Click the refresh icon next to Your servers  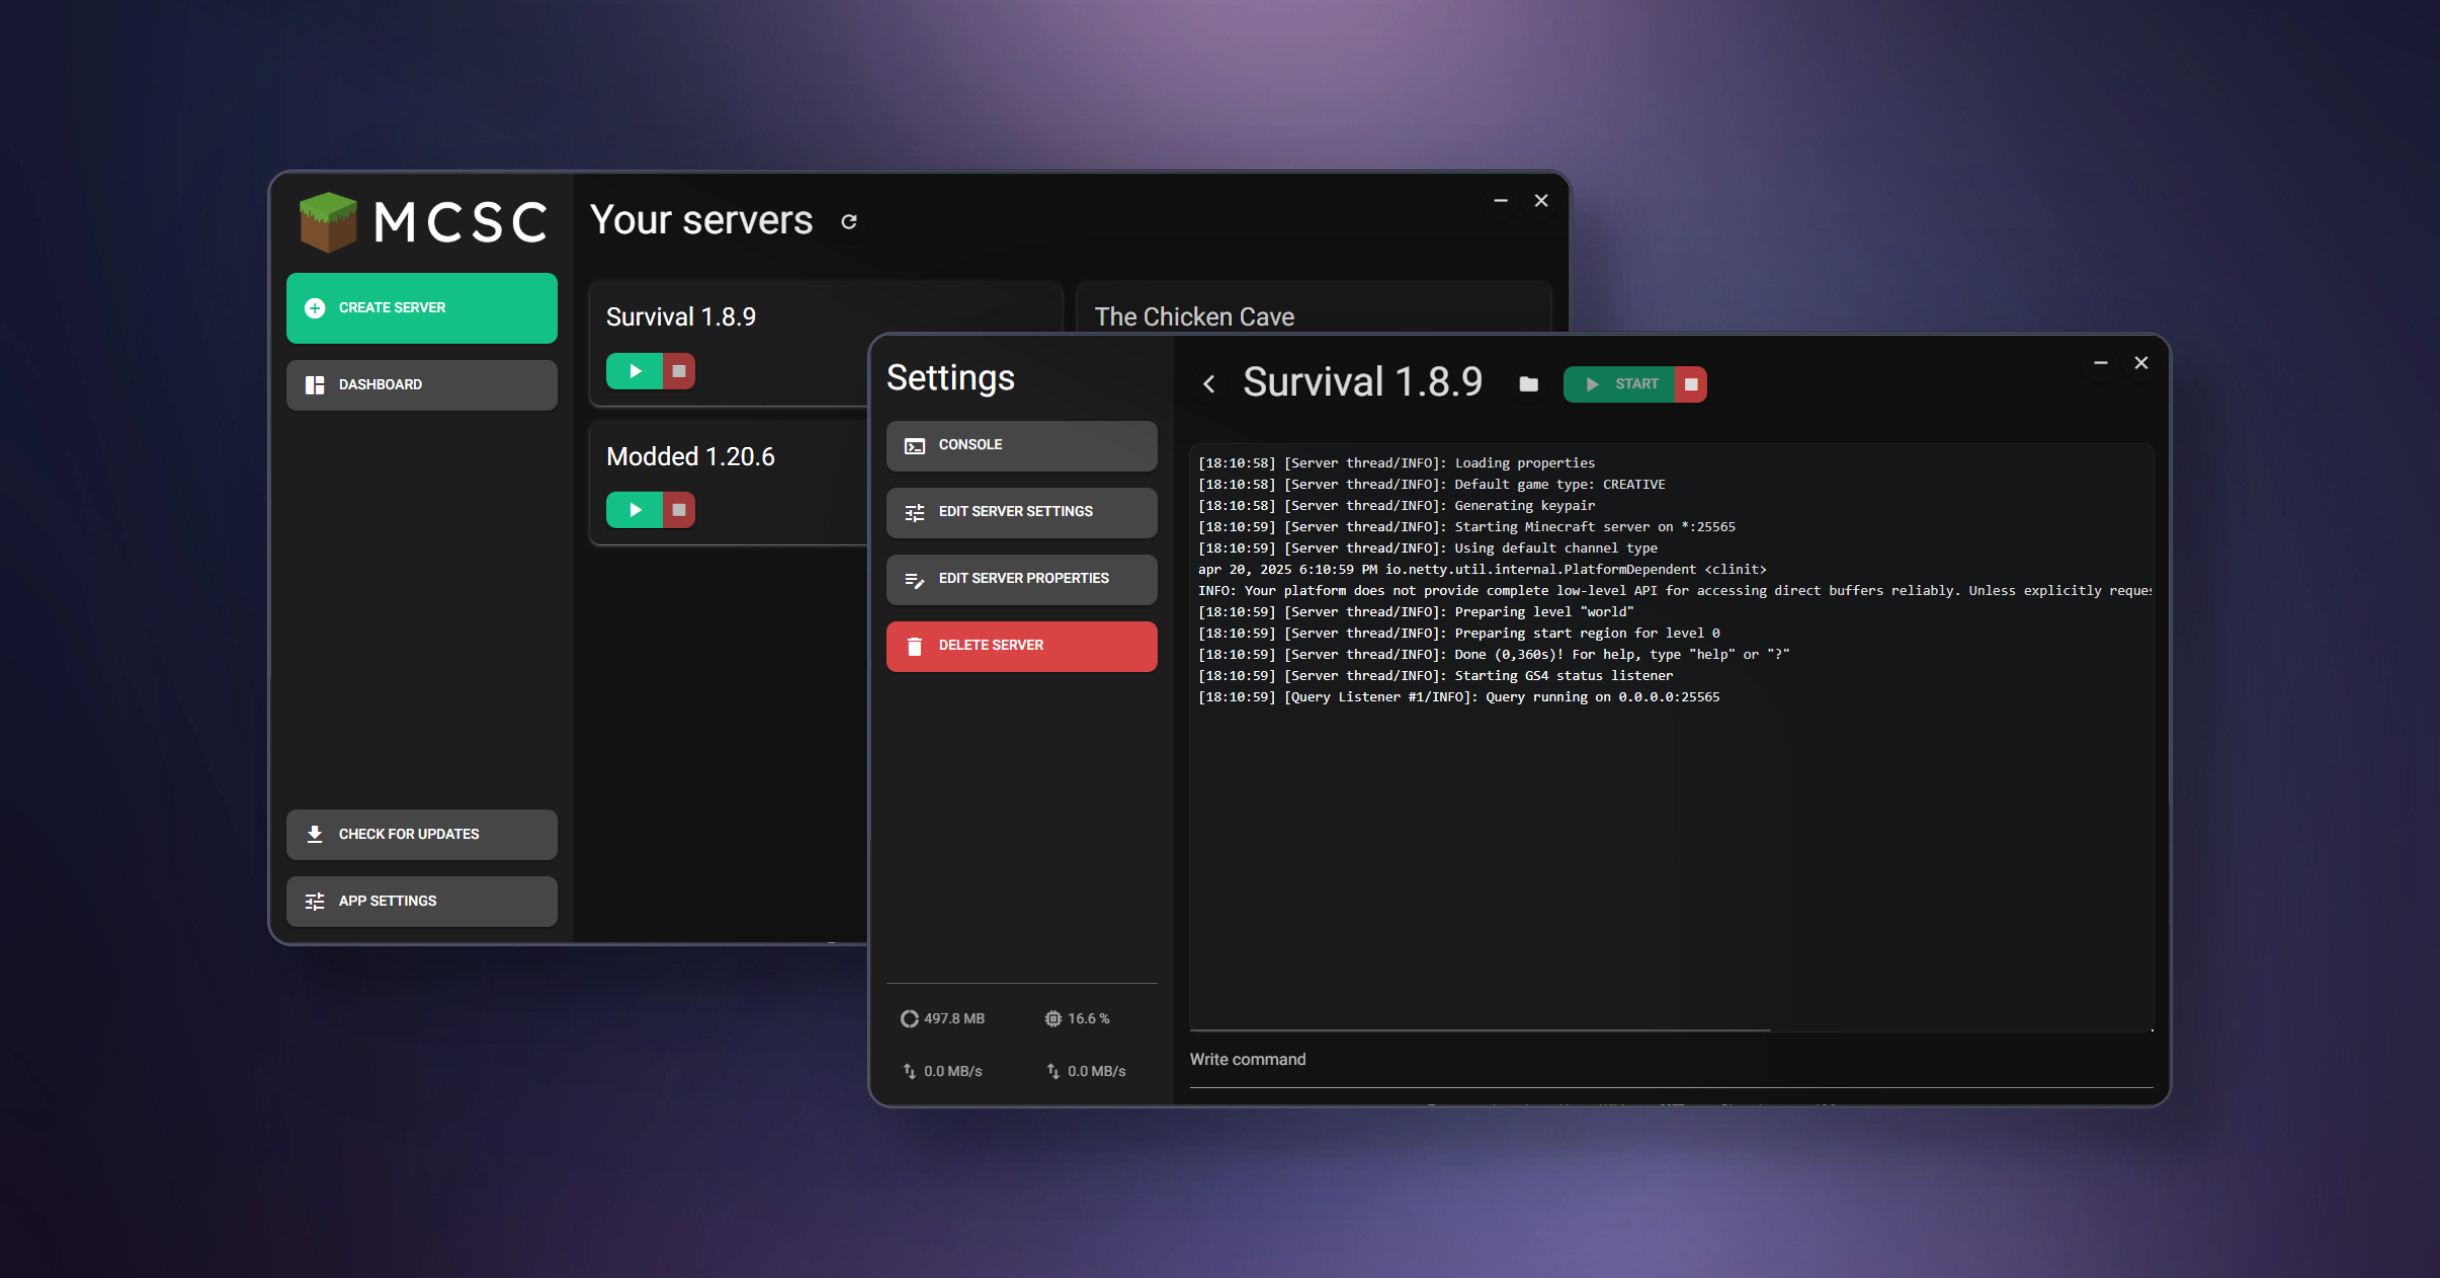(x=849, y=221)
